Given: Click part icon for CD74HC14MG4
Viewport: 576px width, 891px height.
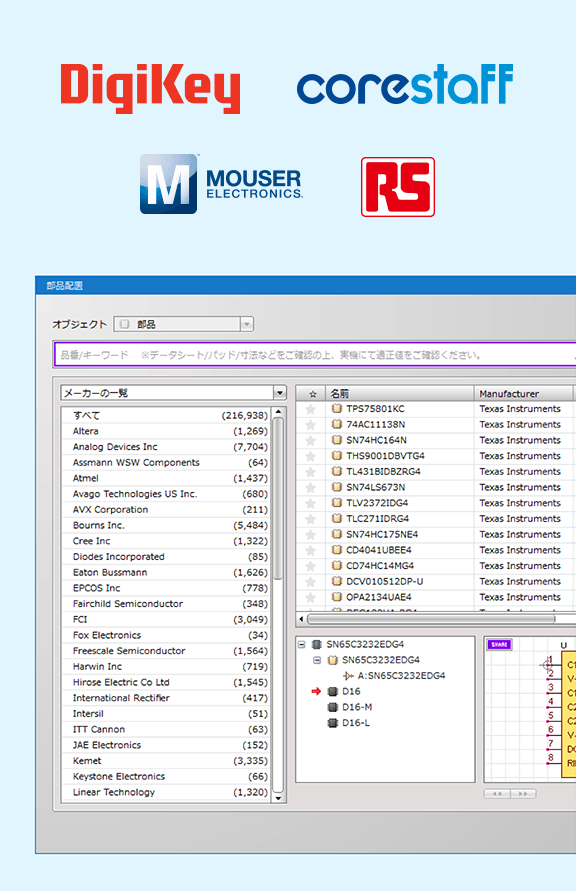Looking at the screenshot, I should (x=337, y=565).
